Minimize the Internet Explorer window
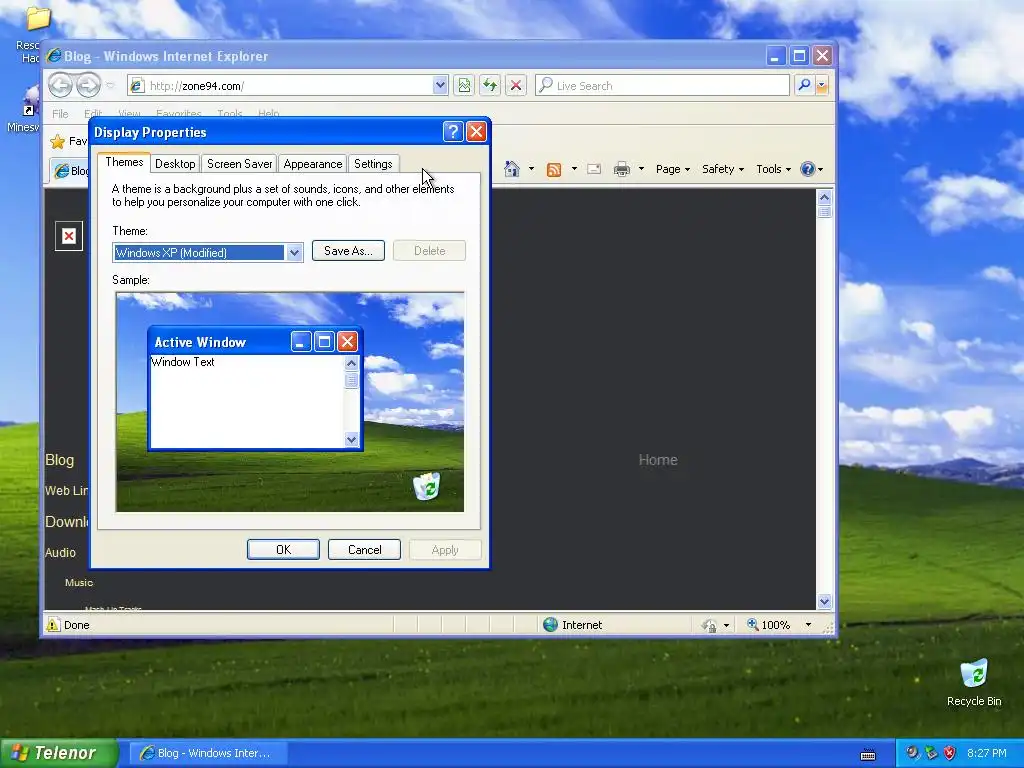This screenshot has height=768, width=1024. click(775, 56)
